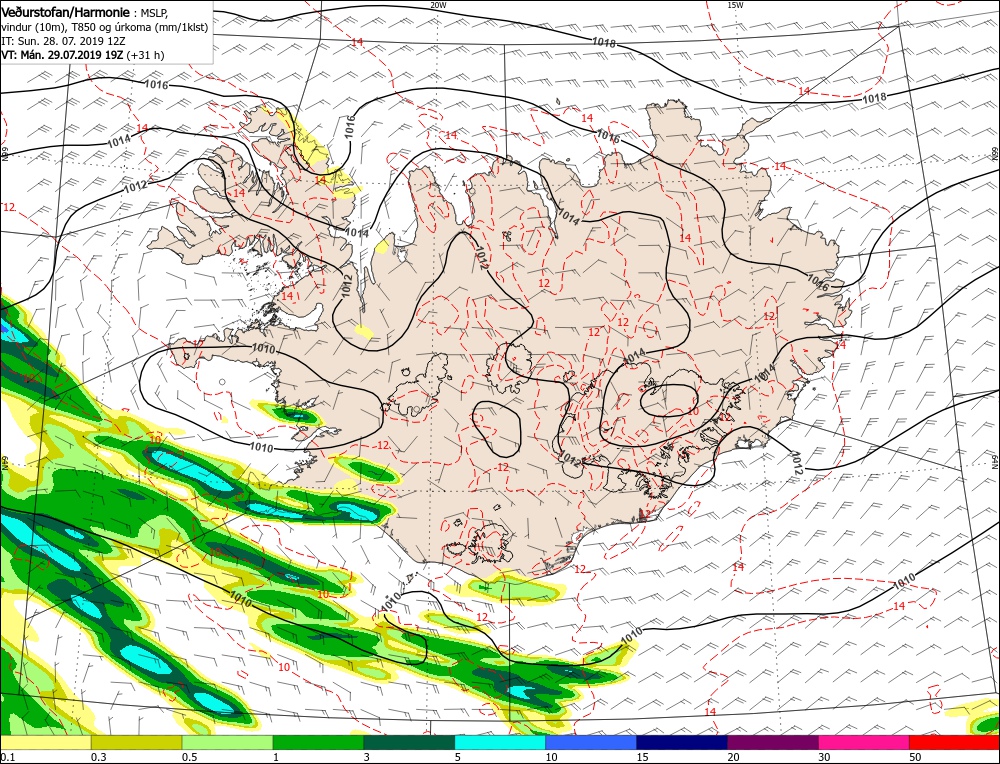Select the medium green 1–3 legend swatch
This screenshot has height=764, width=1000.
[318, 742]
